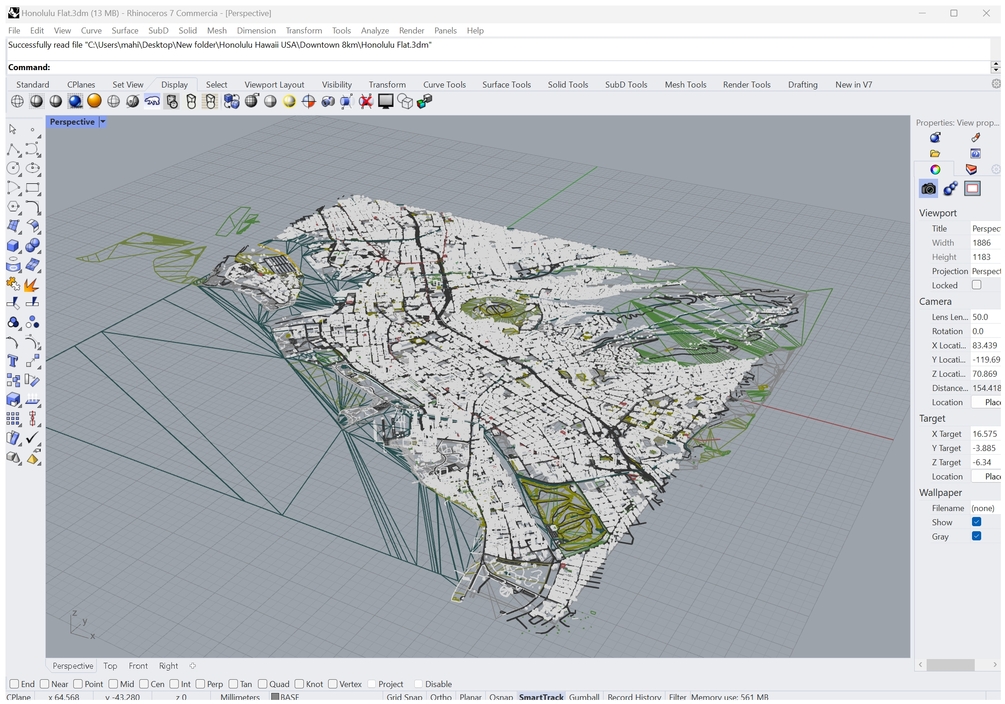Select the Boolean union spheres tool

point(33,246)
